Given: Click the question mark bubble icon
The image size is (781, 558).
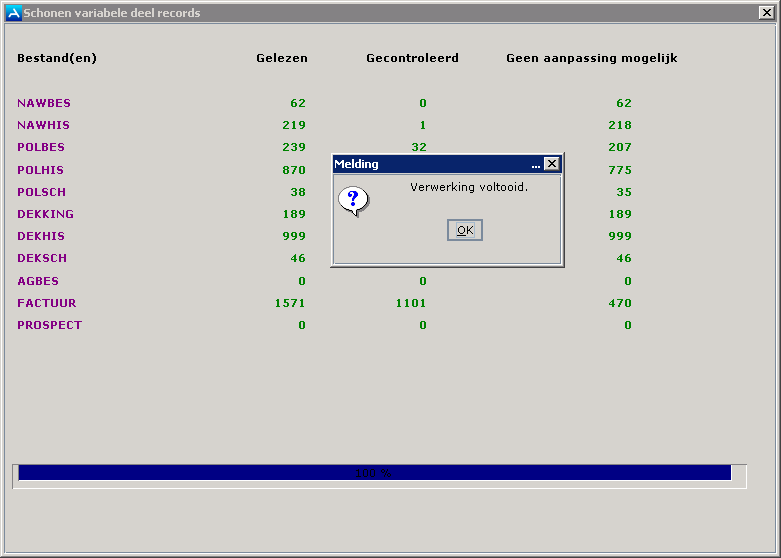Looking at the screenshot, I should point(352,200).
